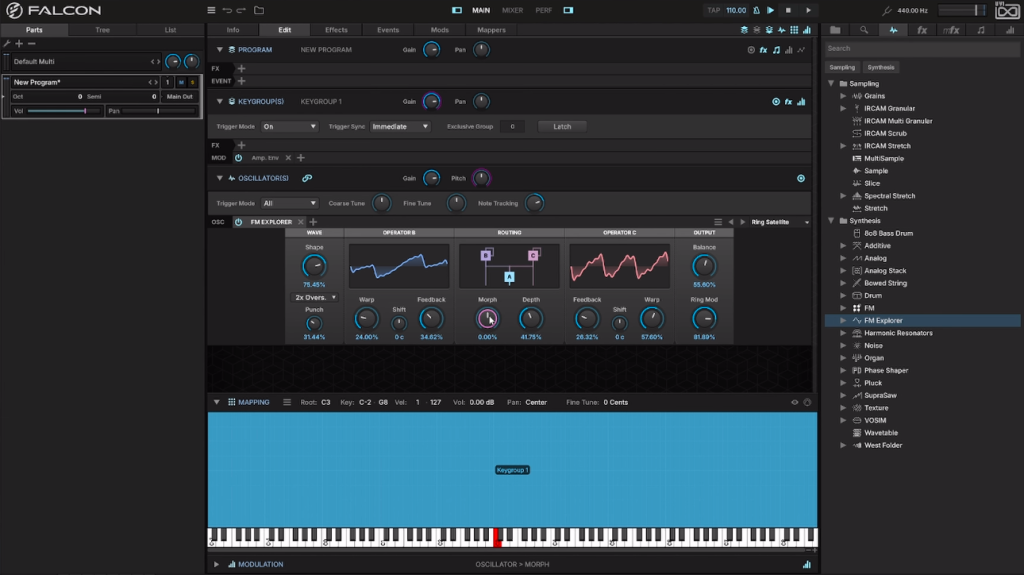The width and height of the screenshot is (1024, 575).
Task: Select operator A in routing display
Action: point(509,277)
